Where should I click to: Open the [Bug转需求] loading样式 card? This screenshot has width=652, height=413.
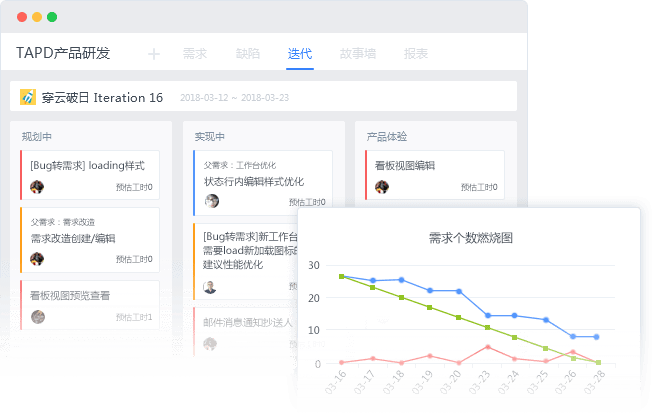pyautogui.click(x=90, y=175)
